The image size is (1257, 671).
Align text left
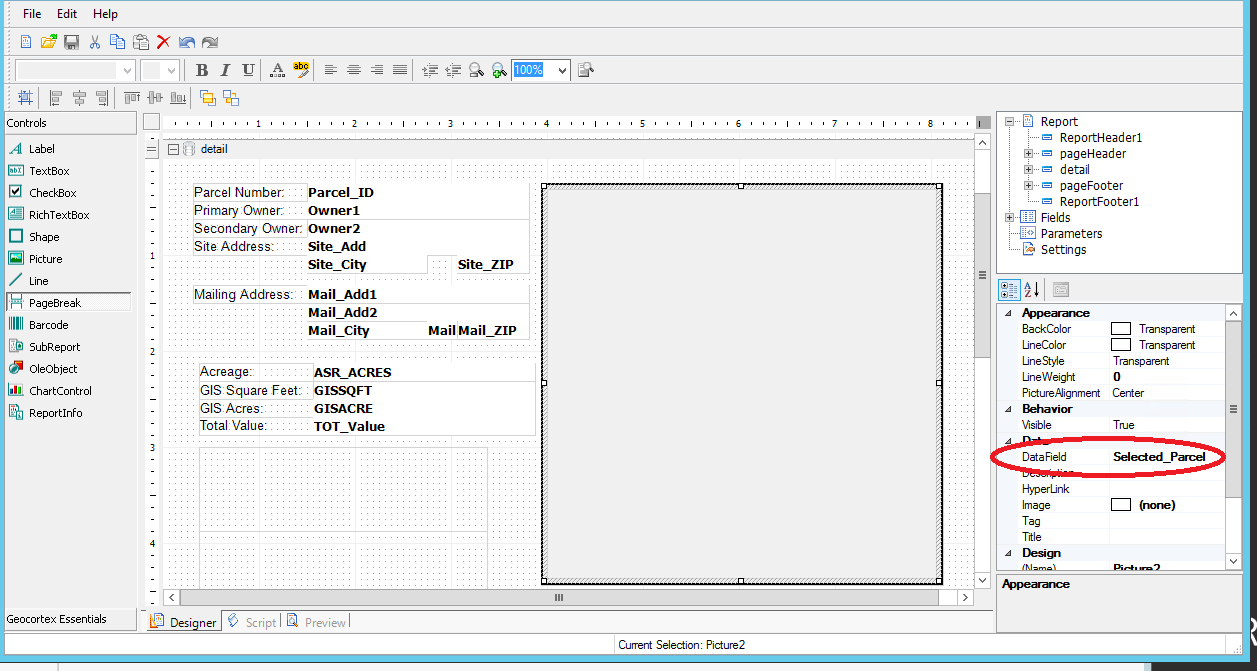pyautogui.click(x=331, y=70)
